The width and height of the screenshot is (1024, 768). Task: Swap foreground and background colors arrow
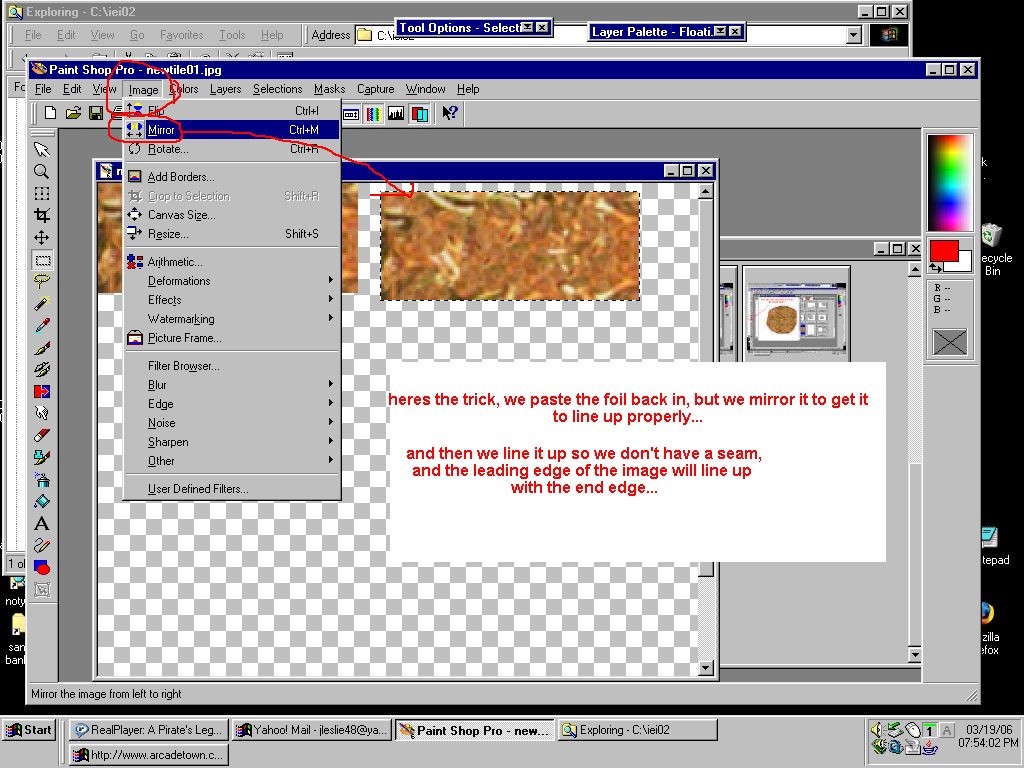click(935, 267)
